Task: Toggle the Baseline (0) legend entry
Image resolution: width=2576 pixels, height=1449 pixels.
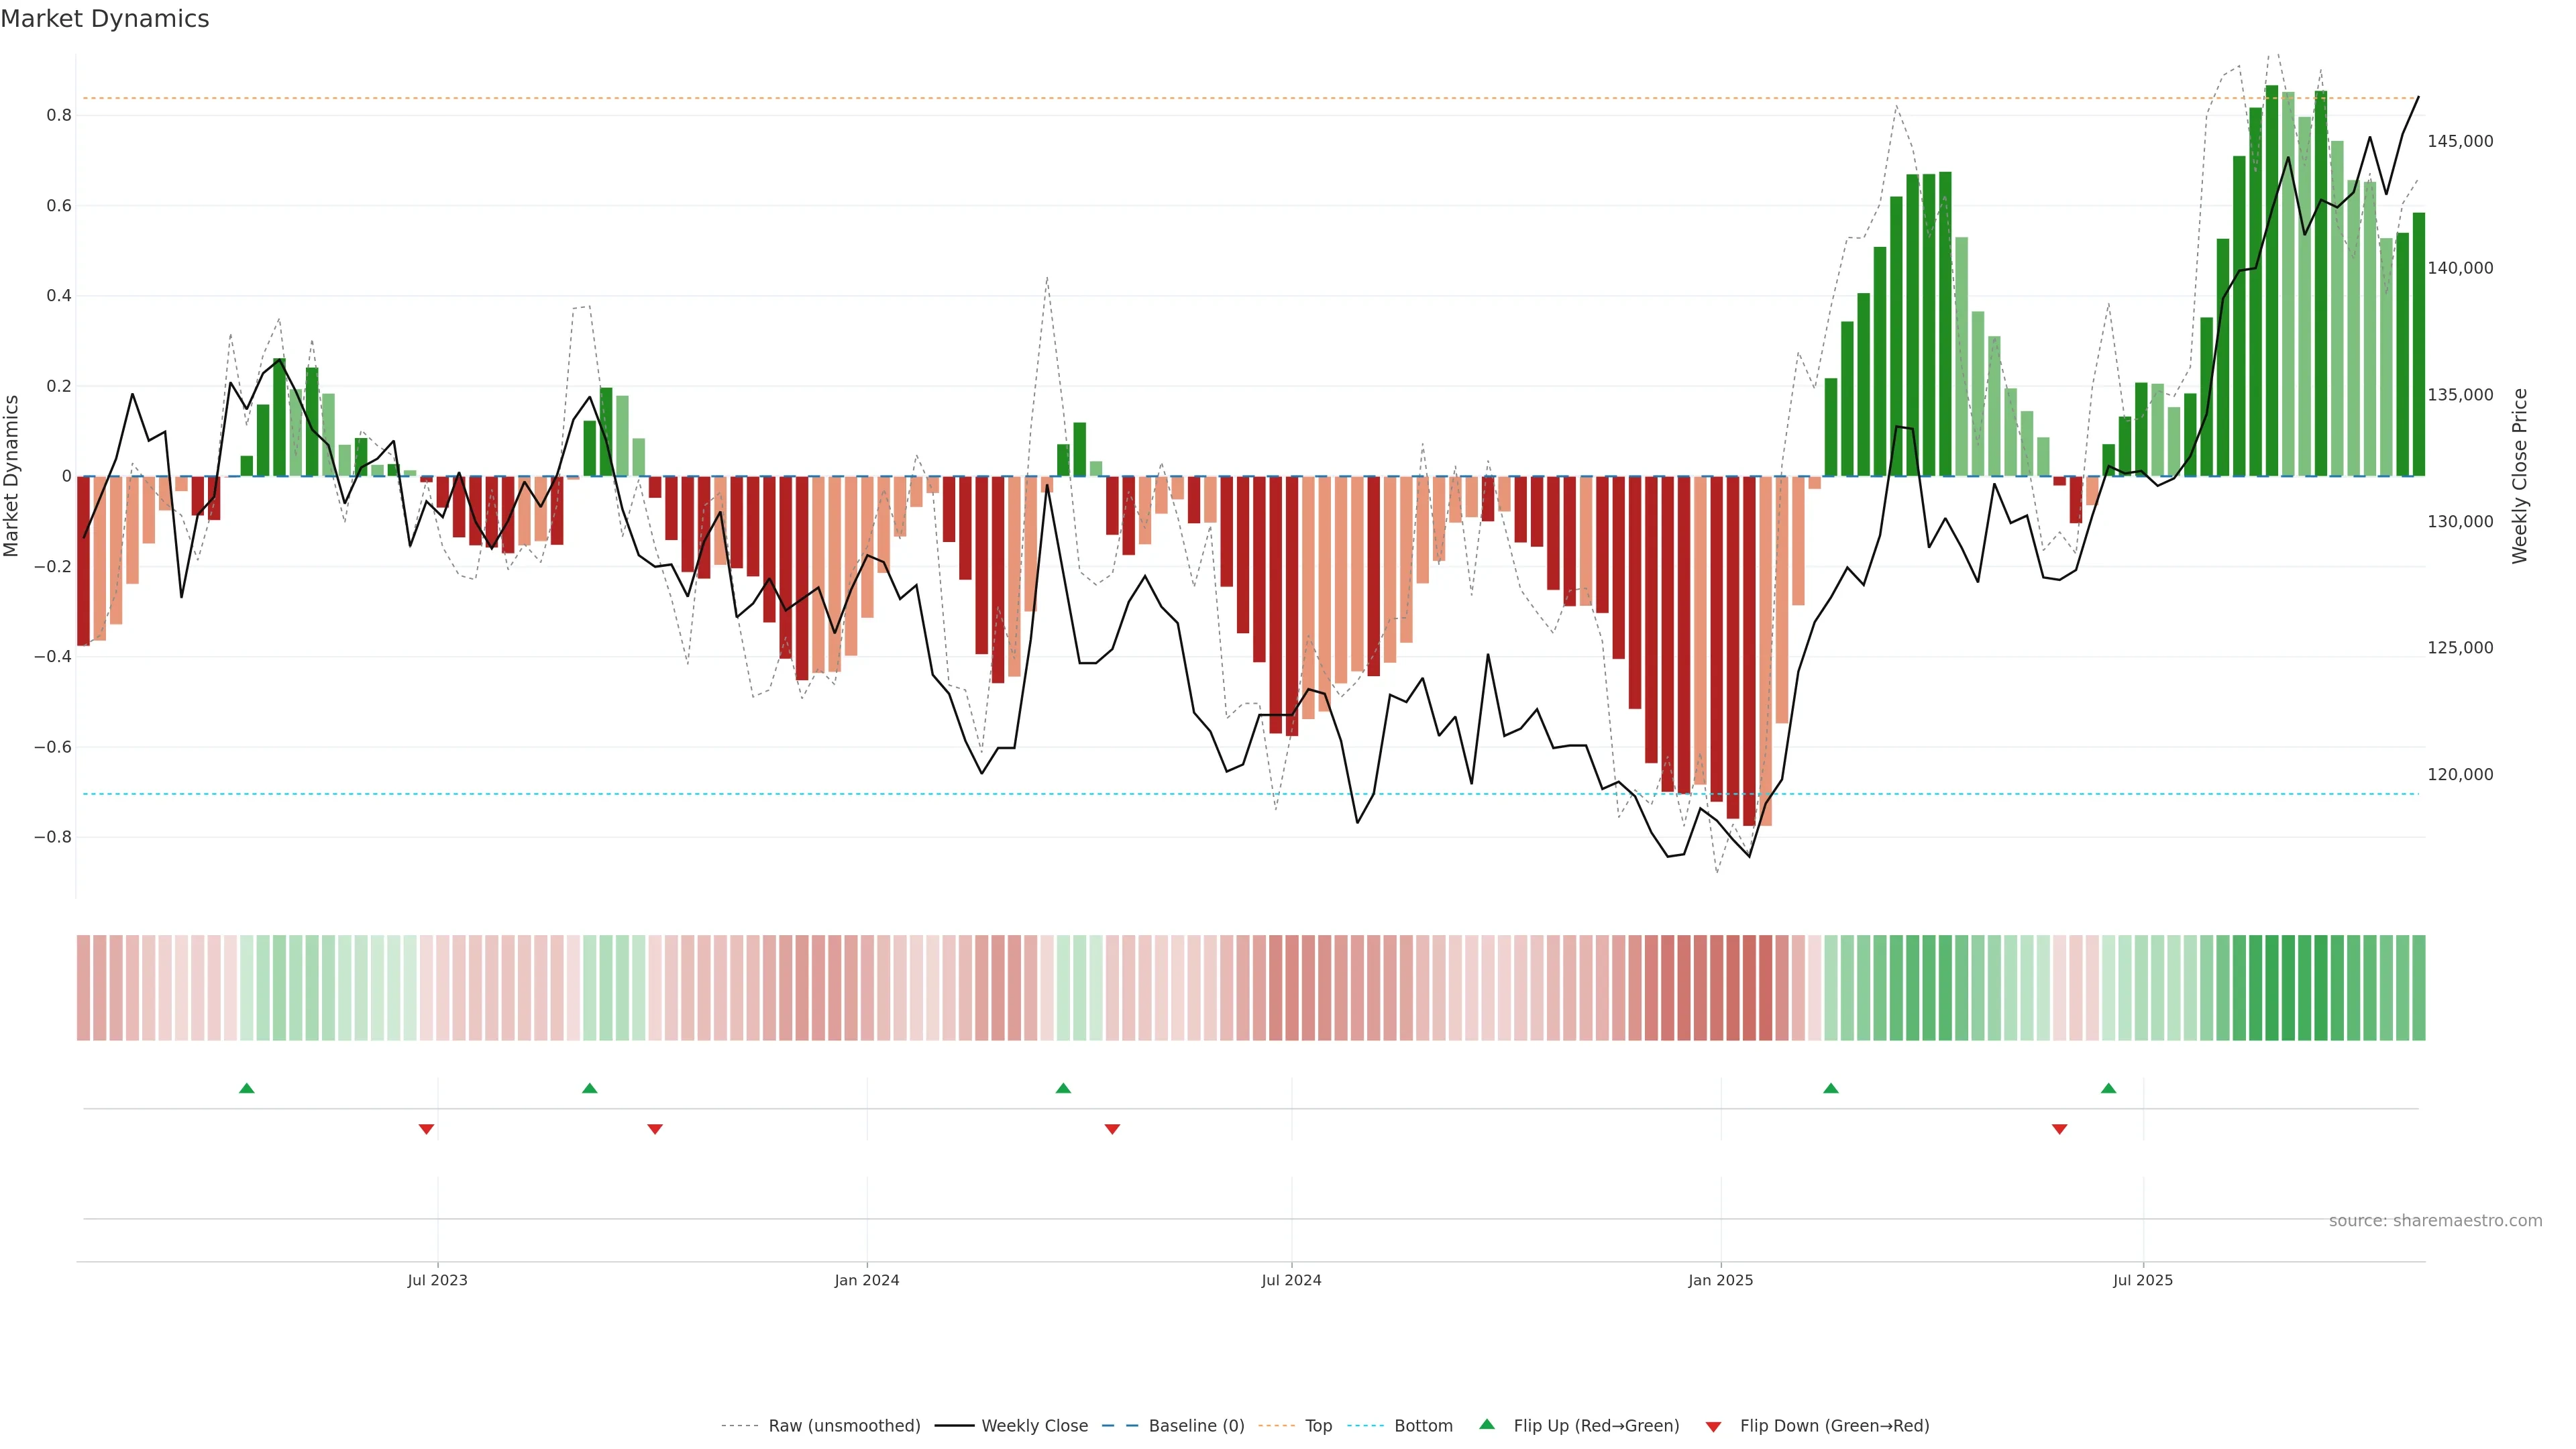Action: point(1196,1426)
